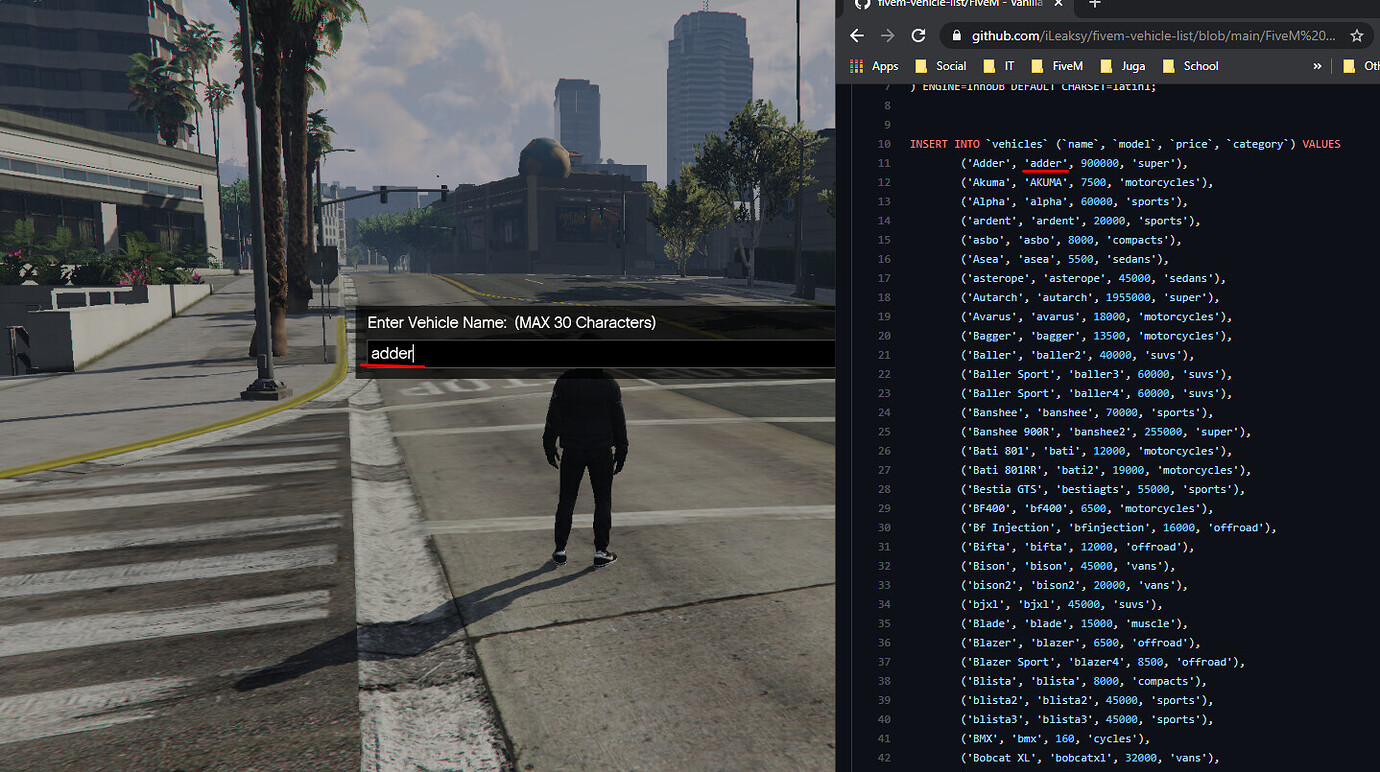Click the browser forward arrow

[x=887, y=35]
